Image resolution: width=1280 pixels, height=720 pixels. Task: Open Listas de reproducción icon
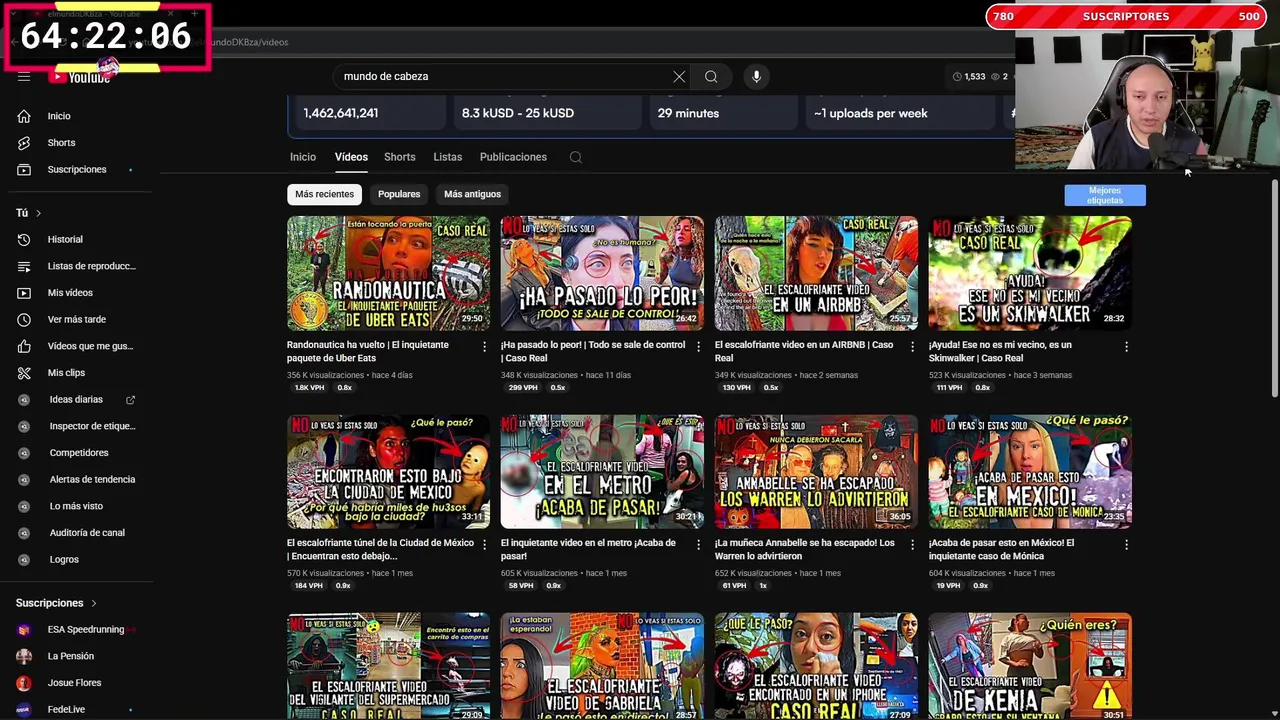point(24,266)
